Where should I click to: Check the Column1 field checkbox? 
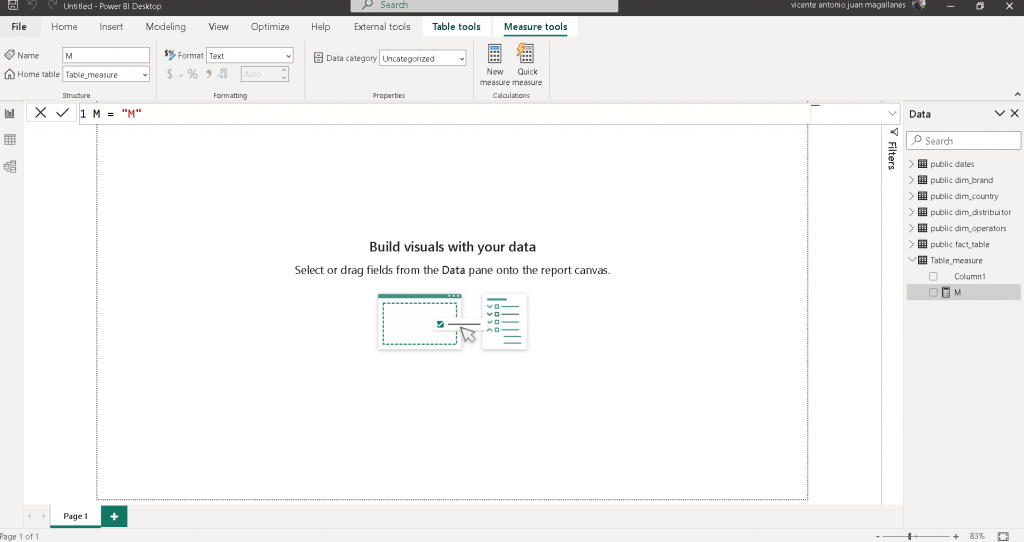click(x=933, y=276)
